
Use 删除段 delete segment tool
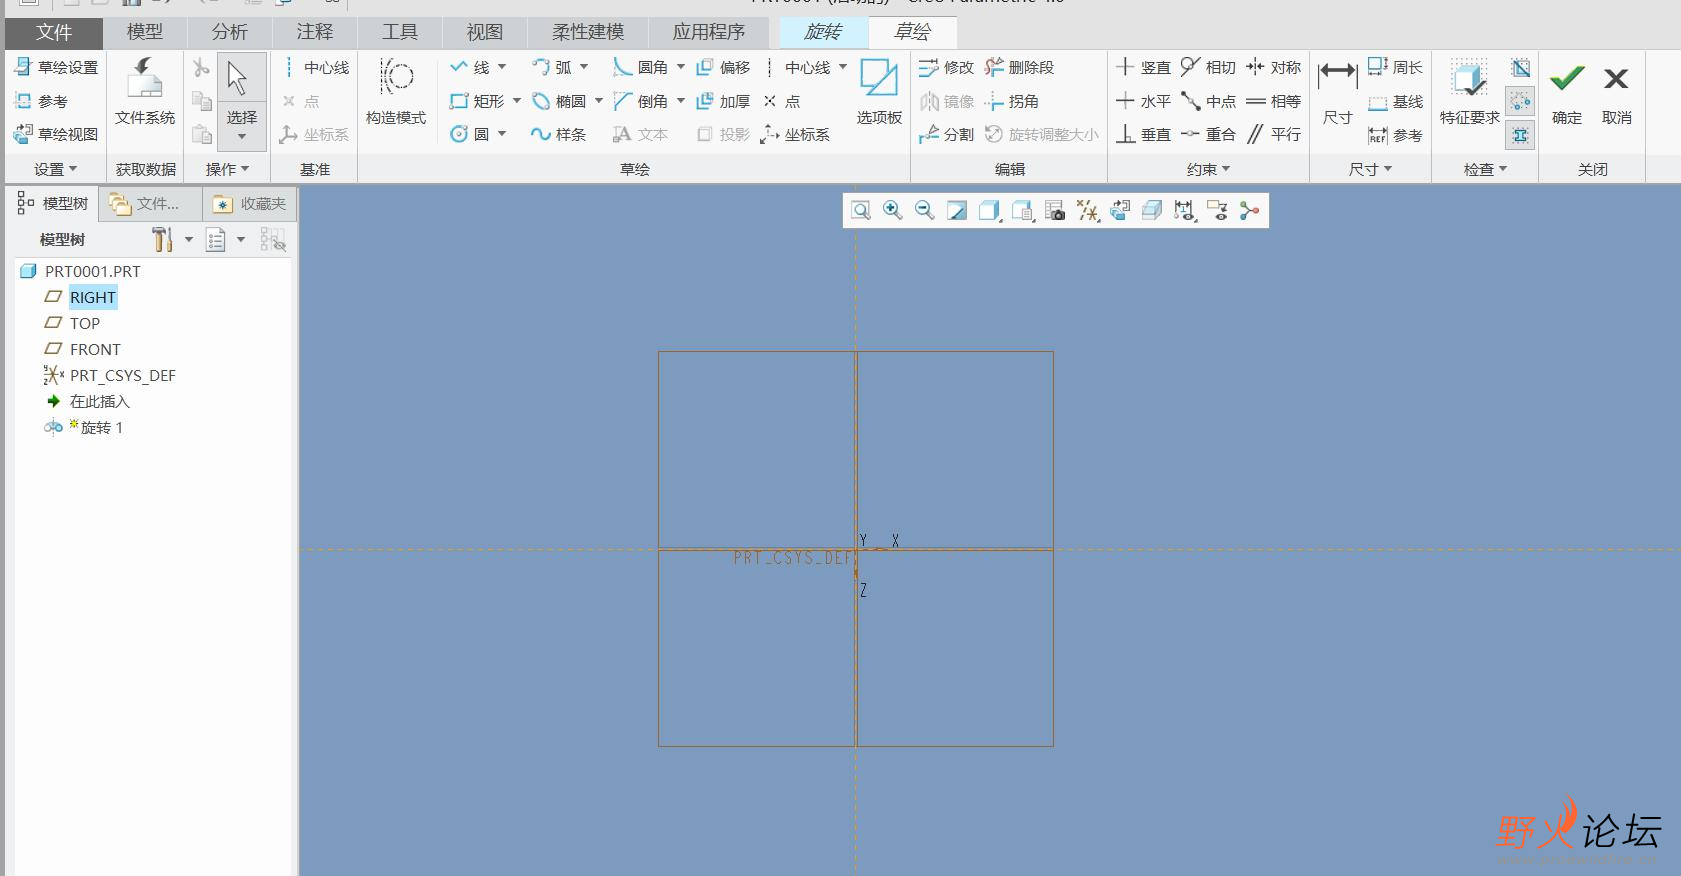tap(1019, 67)
